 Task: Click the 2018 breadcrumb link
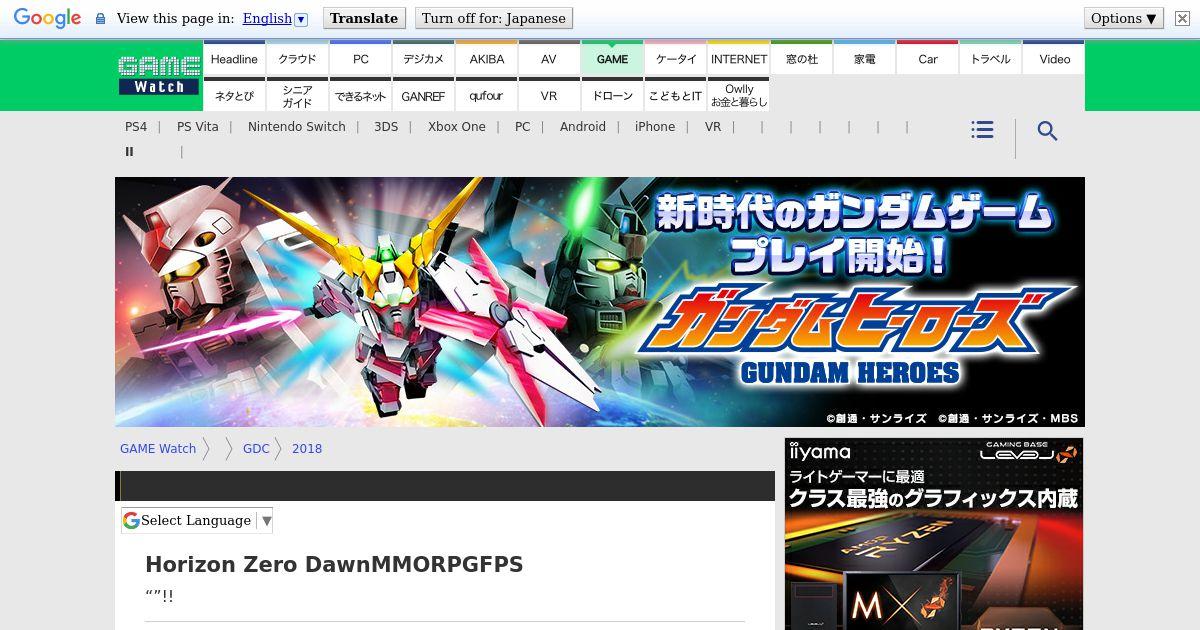pos(307,449)
